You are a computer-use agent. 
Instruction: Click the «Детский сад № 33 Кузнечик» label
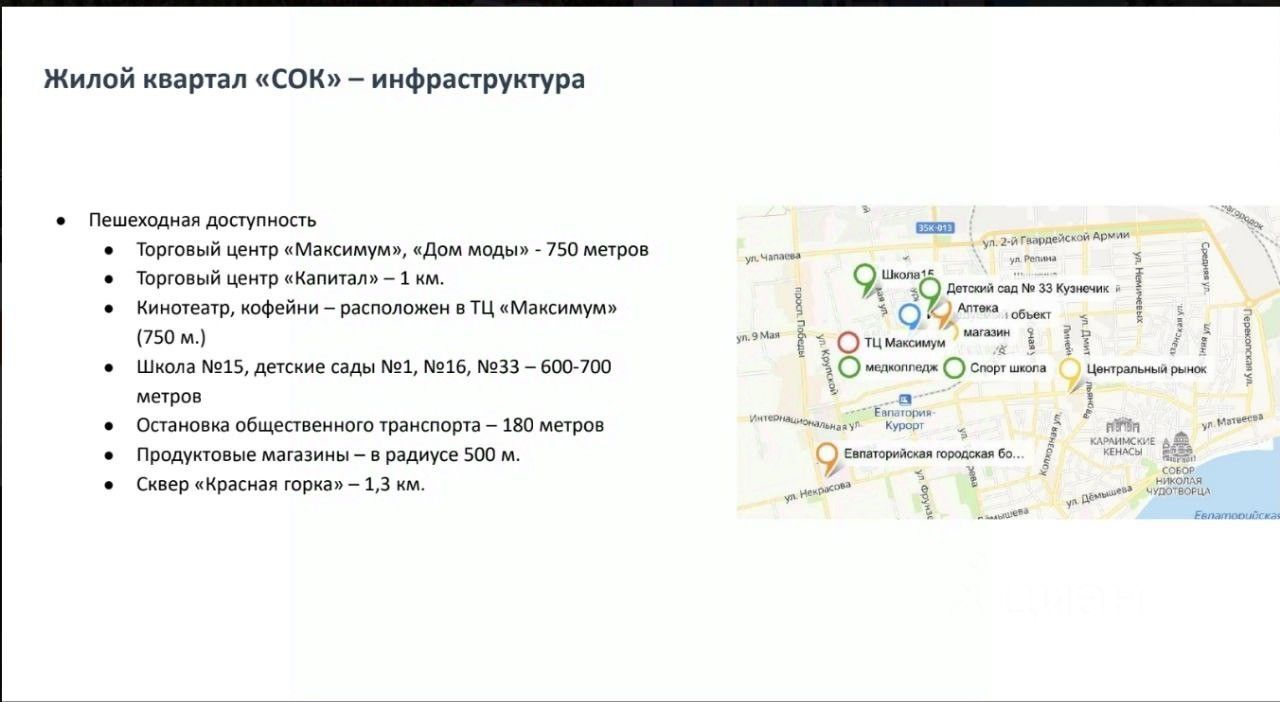click(1027, 288)
